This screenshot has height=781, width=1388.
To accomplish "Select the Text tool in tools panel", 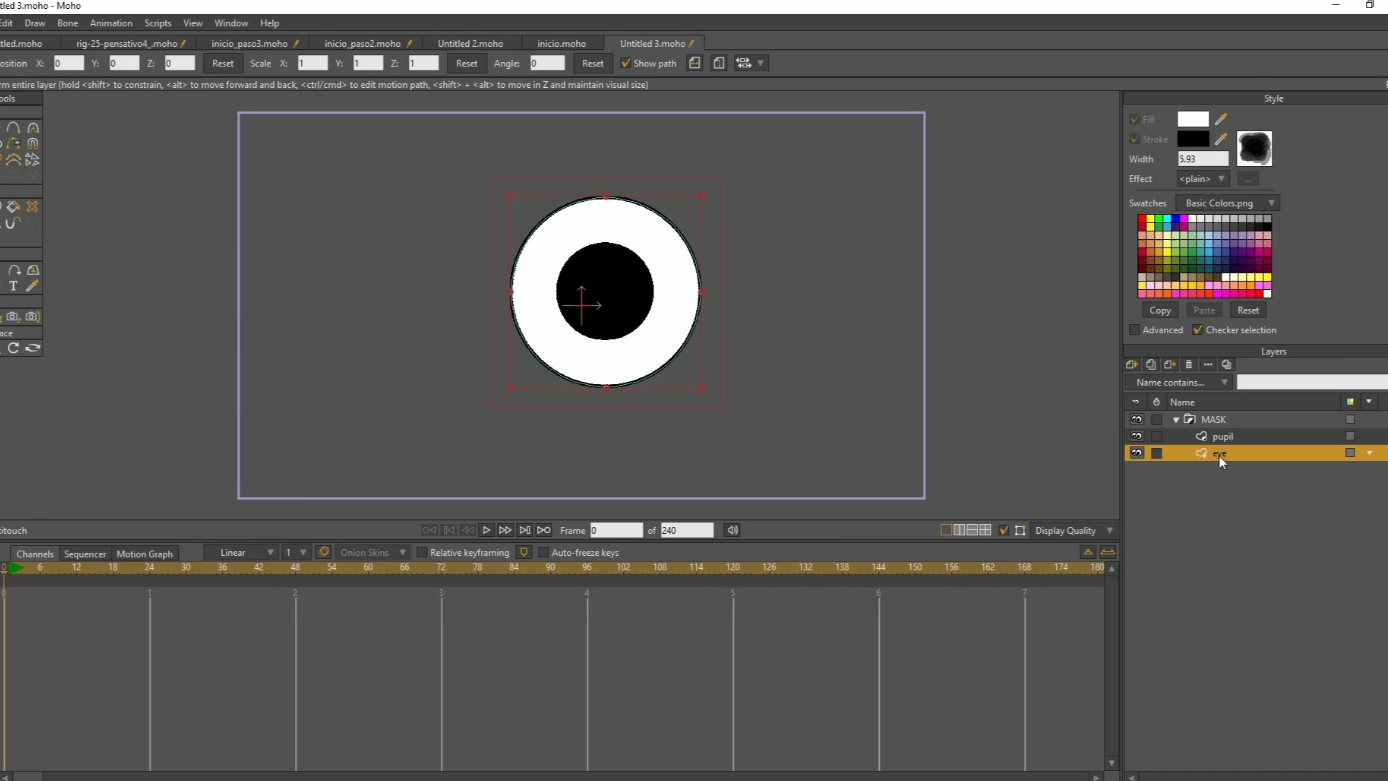I will pyautogui.click(x=13, y=287).
